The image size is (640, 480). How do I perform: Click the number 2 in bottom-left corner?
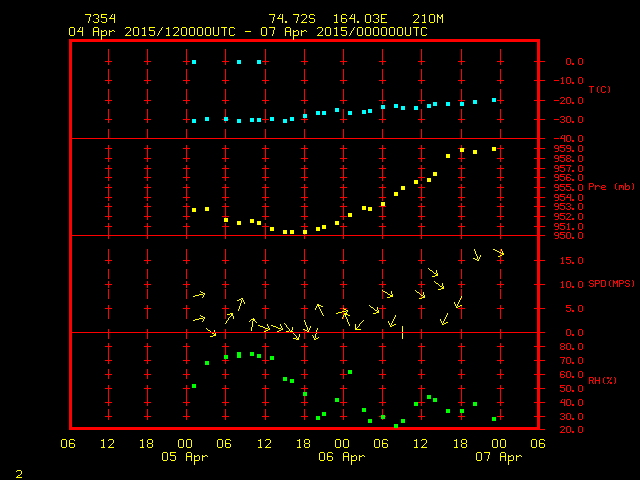coord(18,472)
